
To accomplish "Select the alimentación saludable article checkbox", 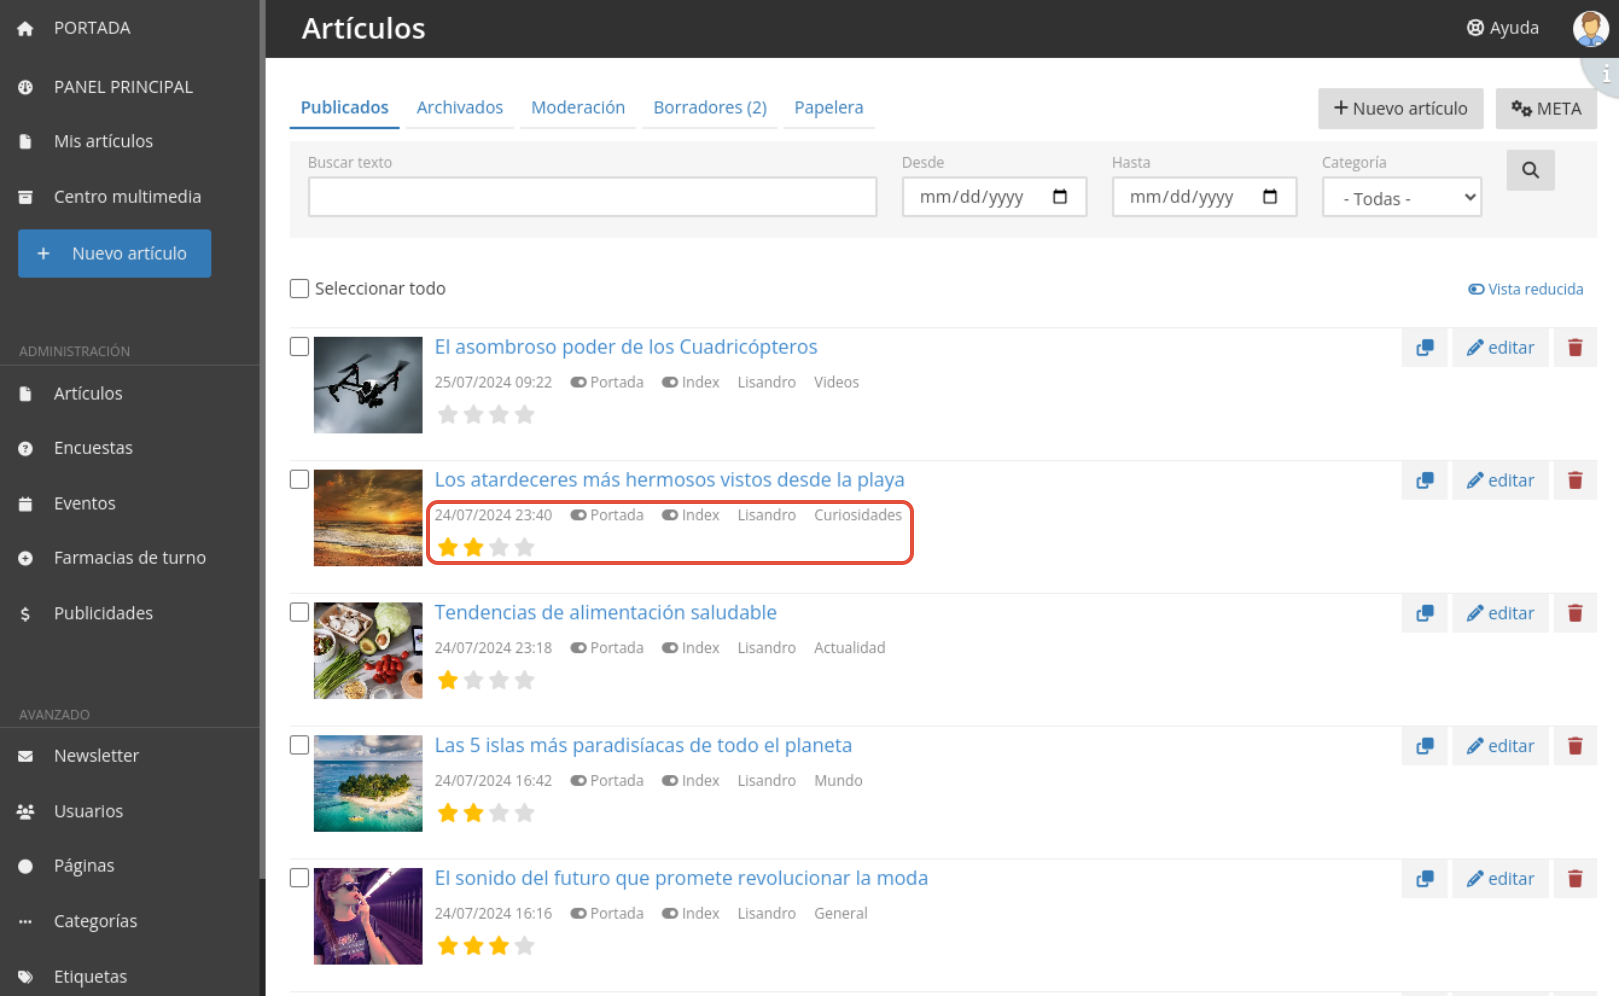I will click(x=299, y=612).
